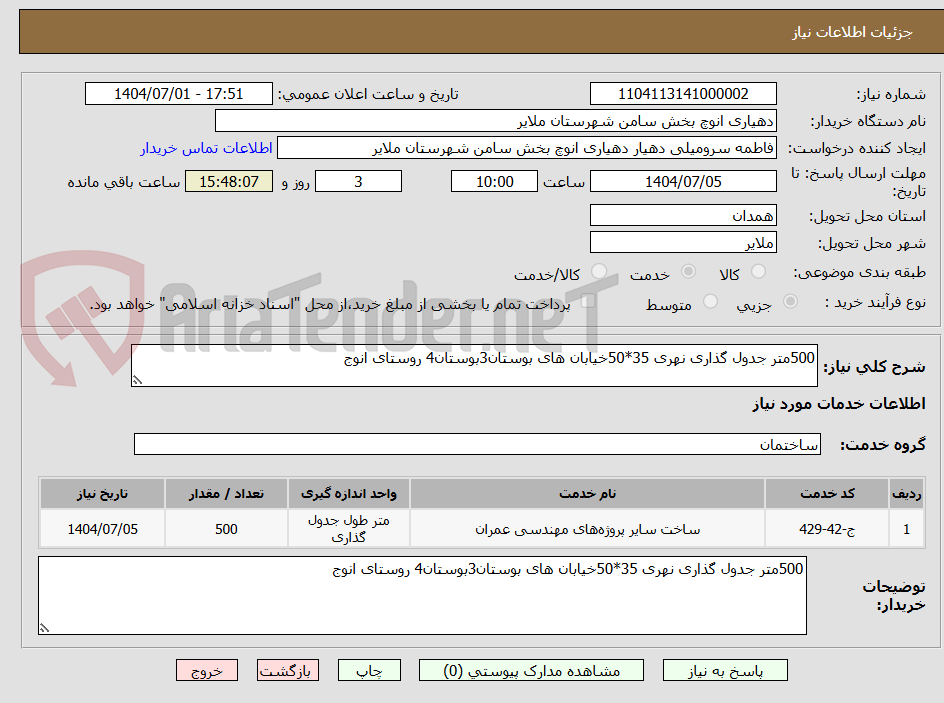The image size is (944, 703).
Task: Click the delivery province field همدان
Action: [683, 214]
